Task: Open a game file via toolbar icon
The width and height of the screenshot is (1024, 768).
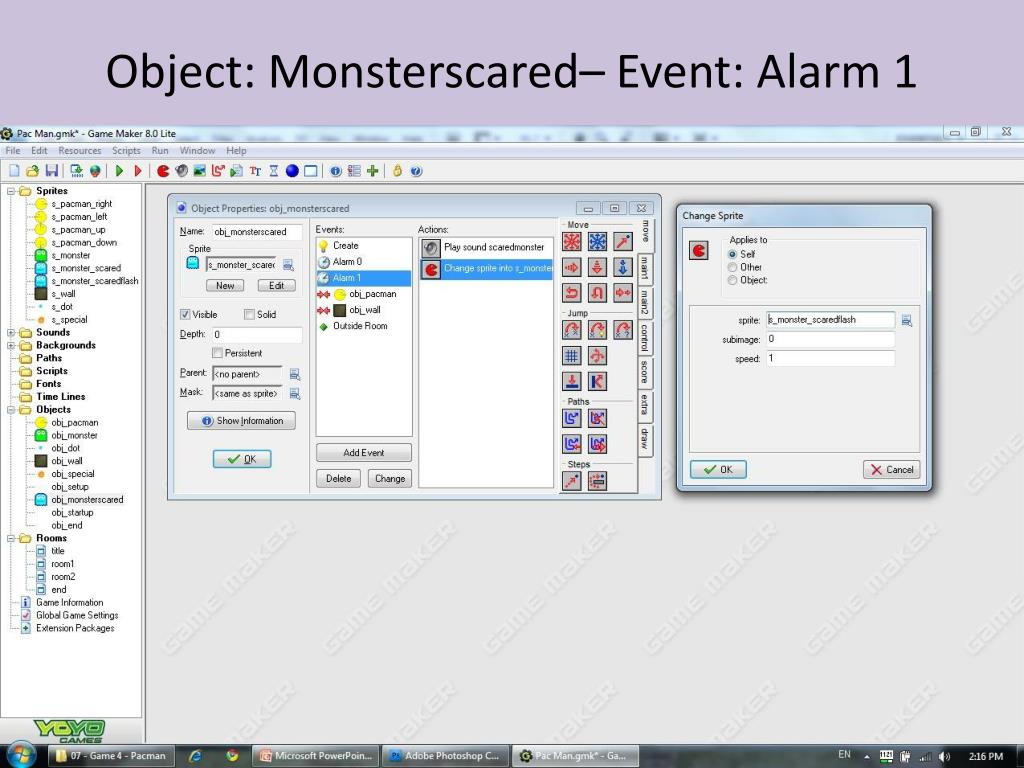Action: (32, 171)
